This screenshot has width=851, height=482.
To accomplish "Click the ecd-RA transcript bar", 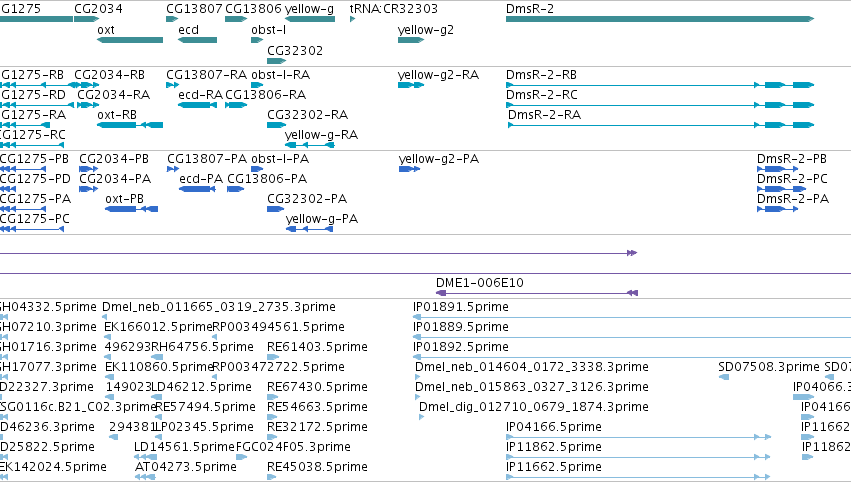I will click(x=198, y=105).
